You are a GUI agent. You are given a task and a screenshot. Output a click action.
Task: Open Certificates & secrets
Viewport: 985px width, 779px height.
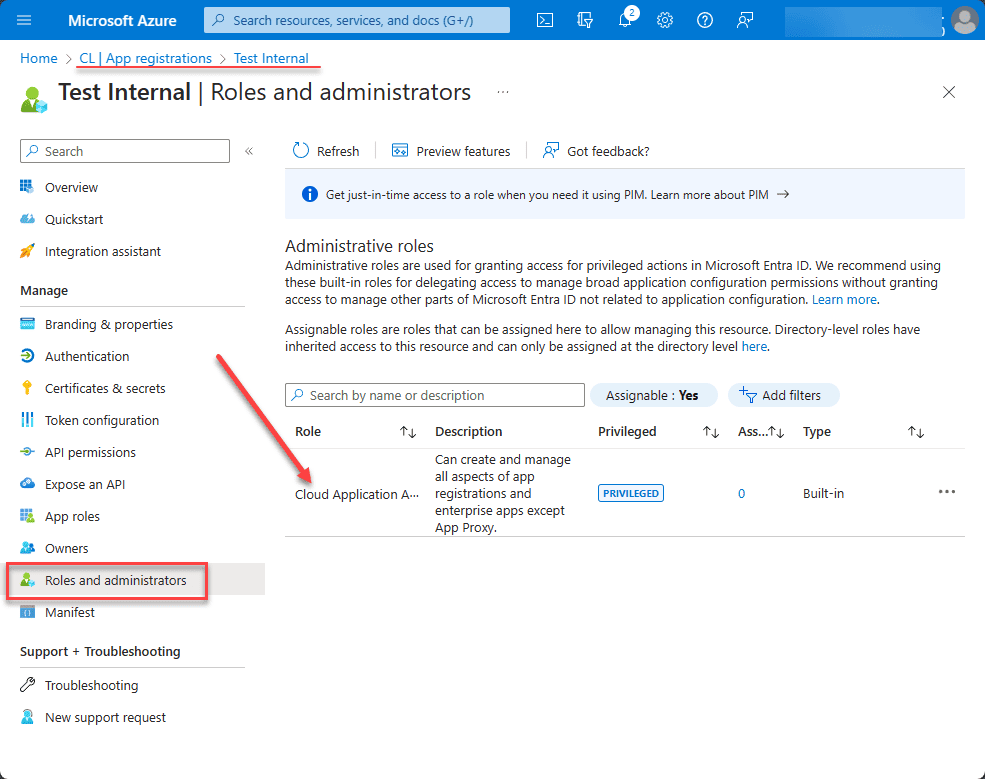(105, 388)
